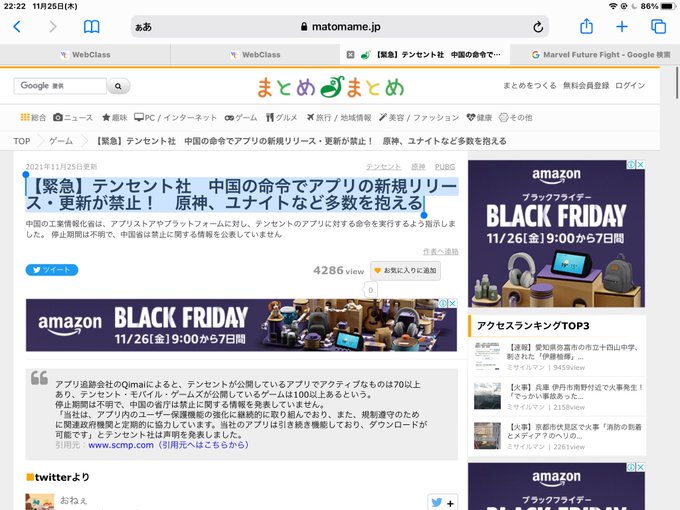Open 兵庫 伊丹市 火事 ranking article
680x510 pixels.
[575, 392]
